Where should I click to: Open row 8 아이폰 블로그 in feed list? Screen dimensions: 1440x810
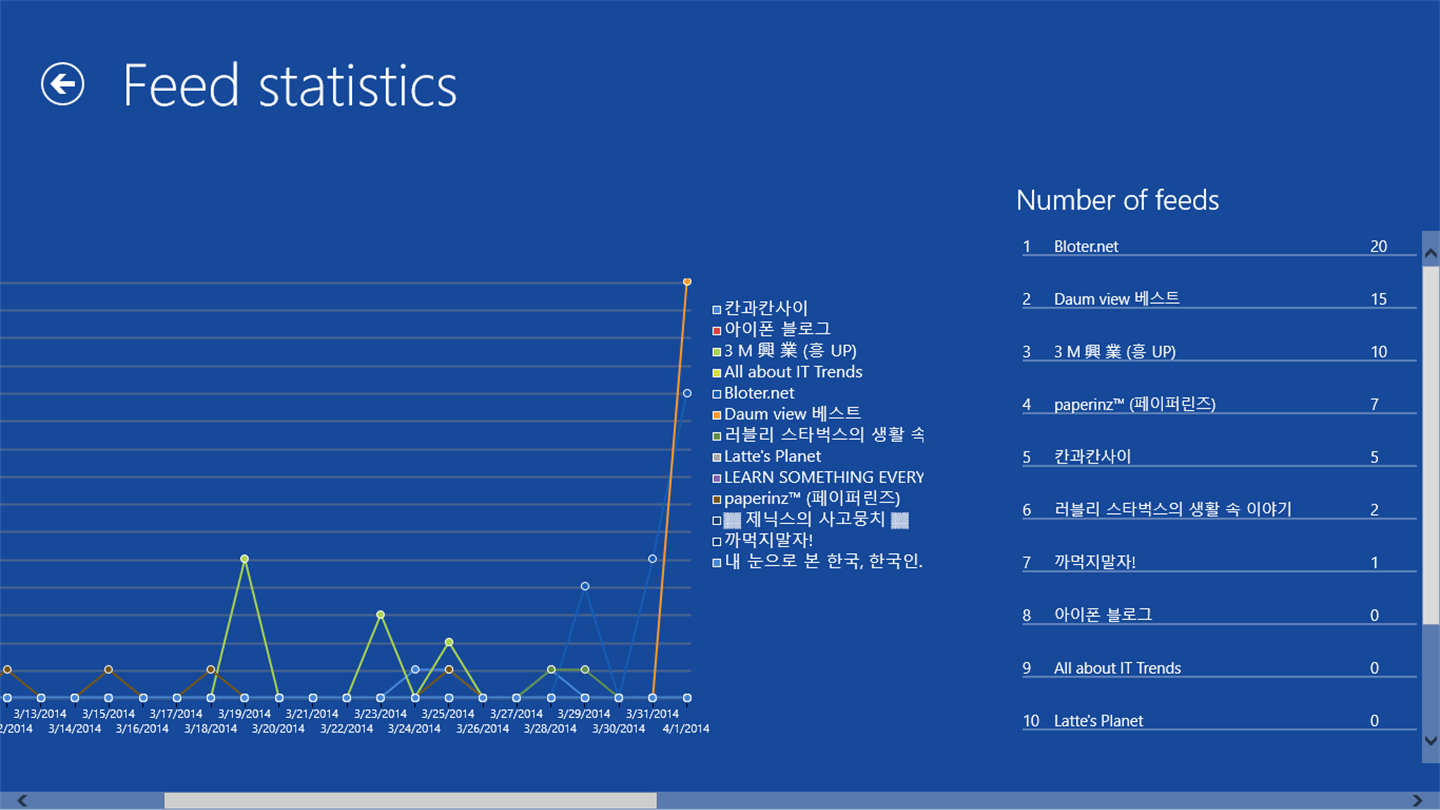click(1219, 615)
